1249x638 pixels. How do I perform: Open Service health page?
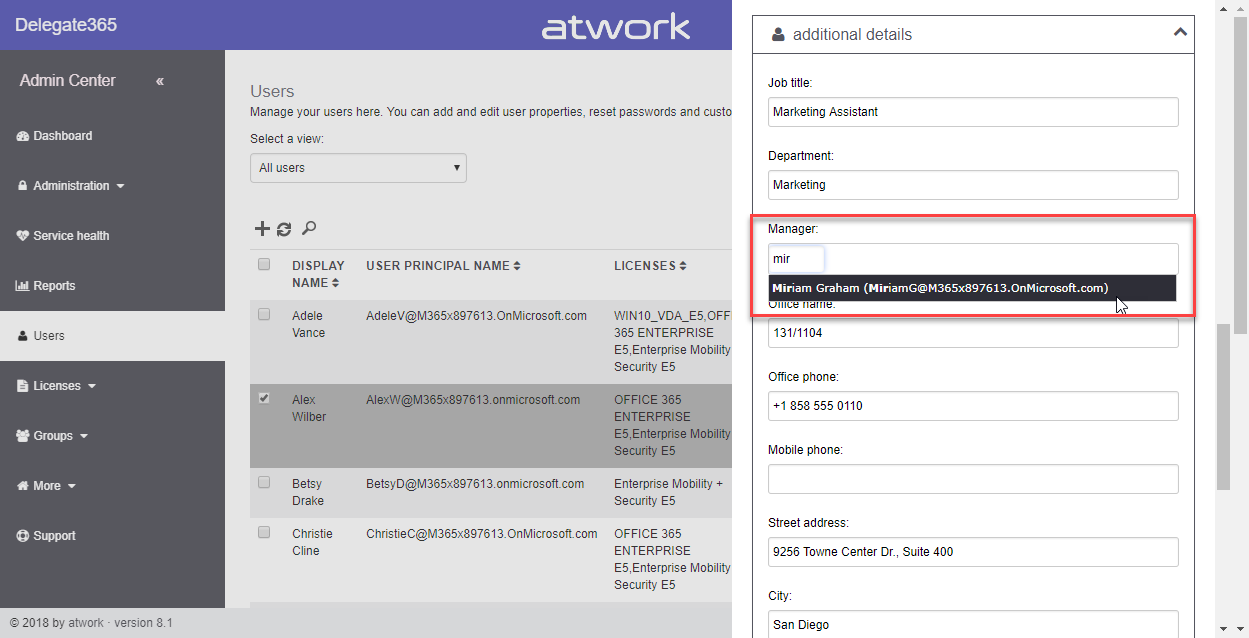(x=70, y=236)
